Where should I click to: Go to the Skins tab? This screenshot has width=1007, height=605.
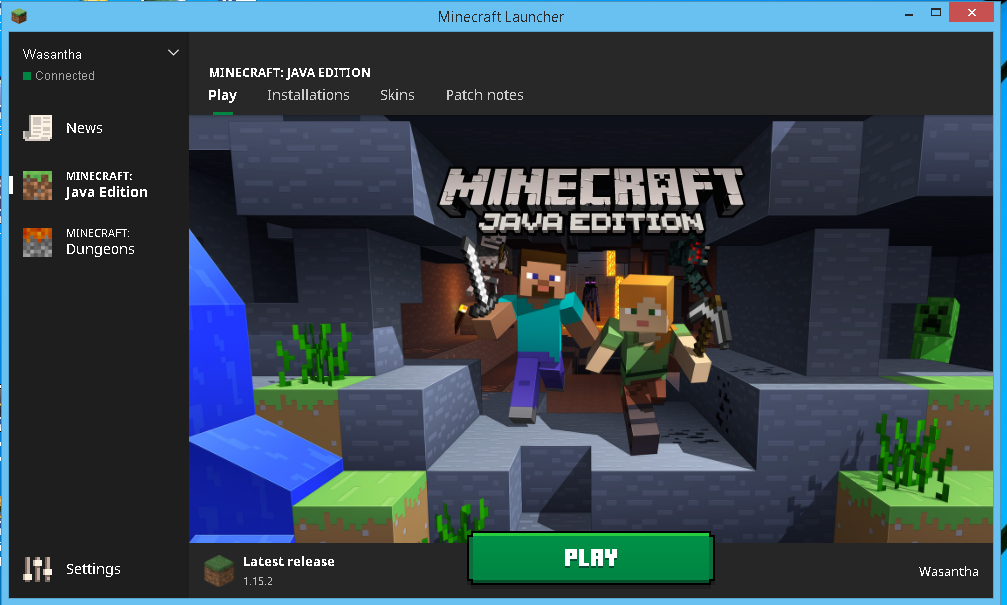(x=397, y=95)
